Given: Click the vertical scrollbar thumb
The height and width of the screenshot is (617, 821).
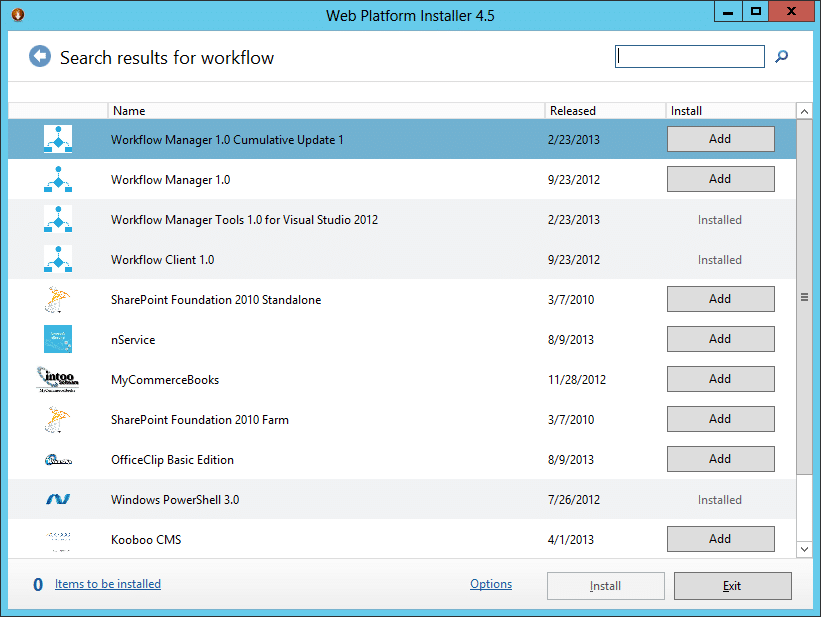Looking at the screenshot, I should (804, 297).
